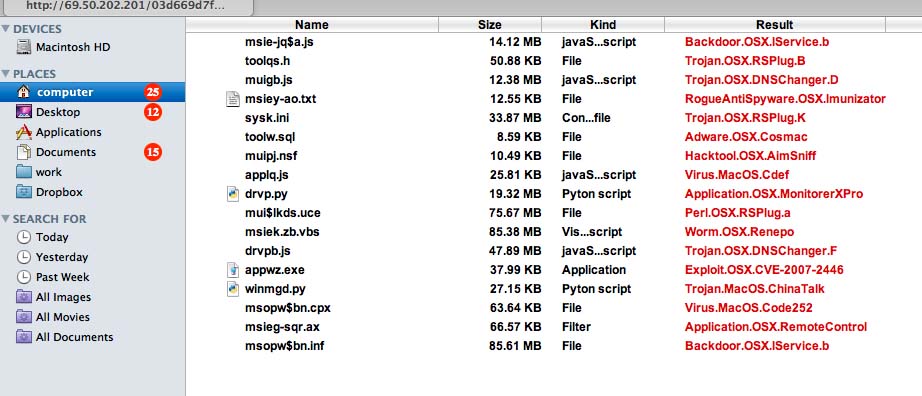Click the red 12 badge on Desktop
This screenshot has width=922, height=396.
pyautogui.click(x=153, y=112)
